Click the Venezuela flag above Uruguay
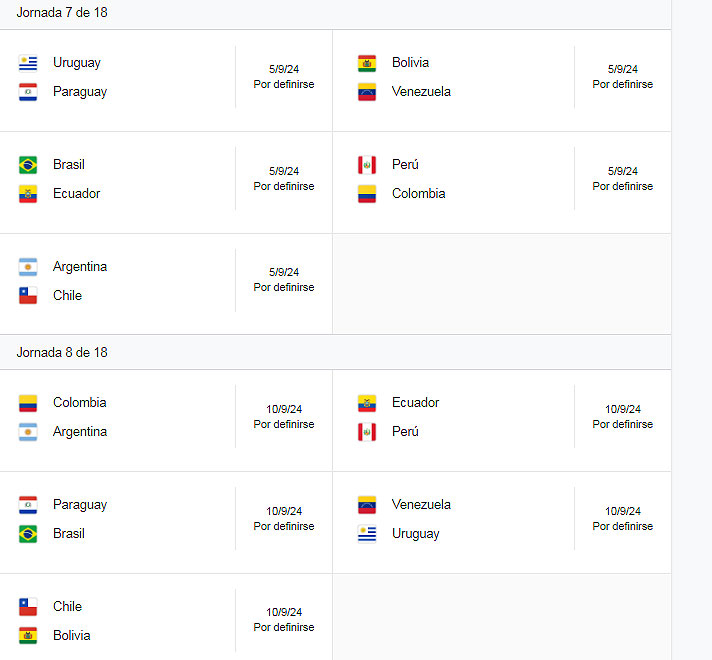Viewport: 712px width, 660px height. [366, 505]
